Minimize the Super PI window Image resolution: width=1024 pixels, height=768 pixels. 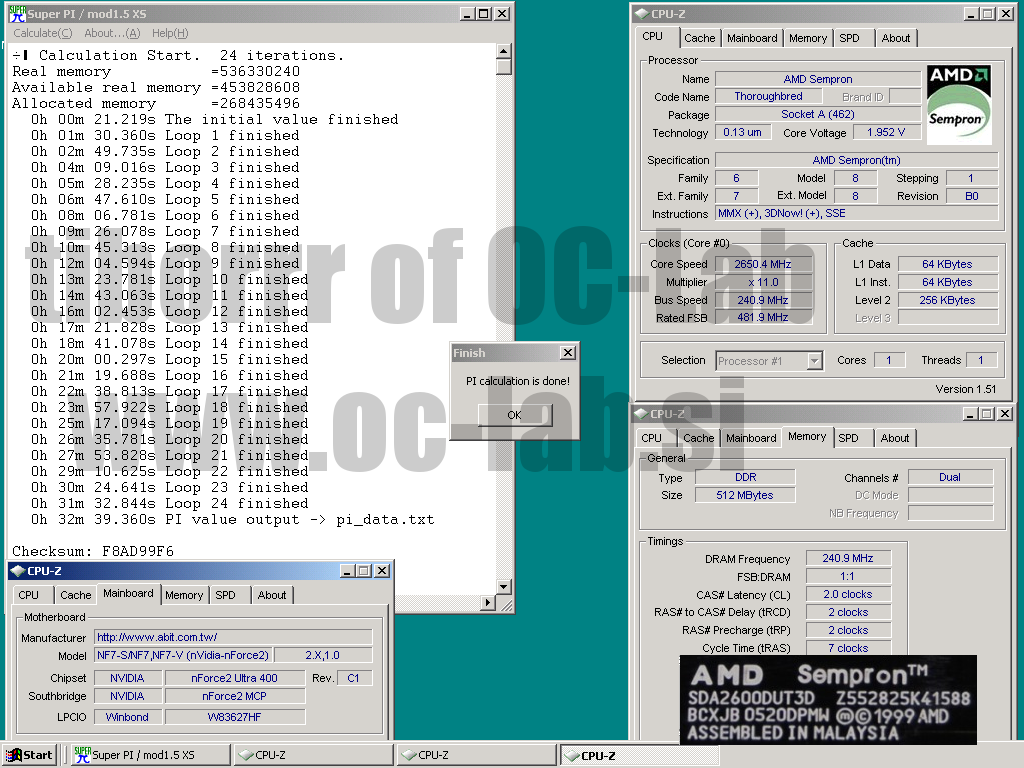pos(468,14)
